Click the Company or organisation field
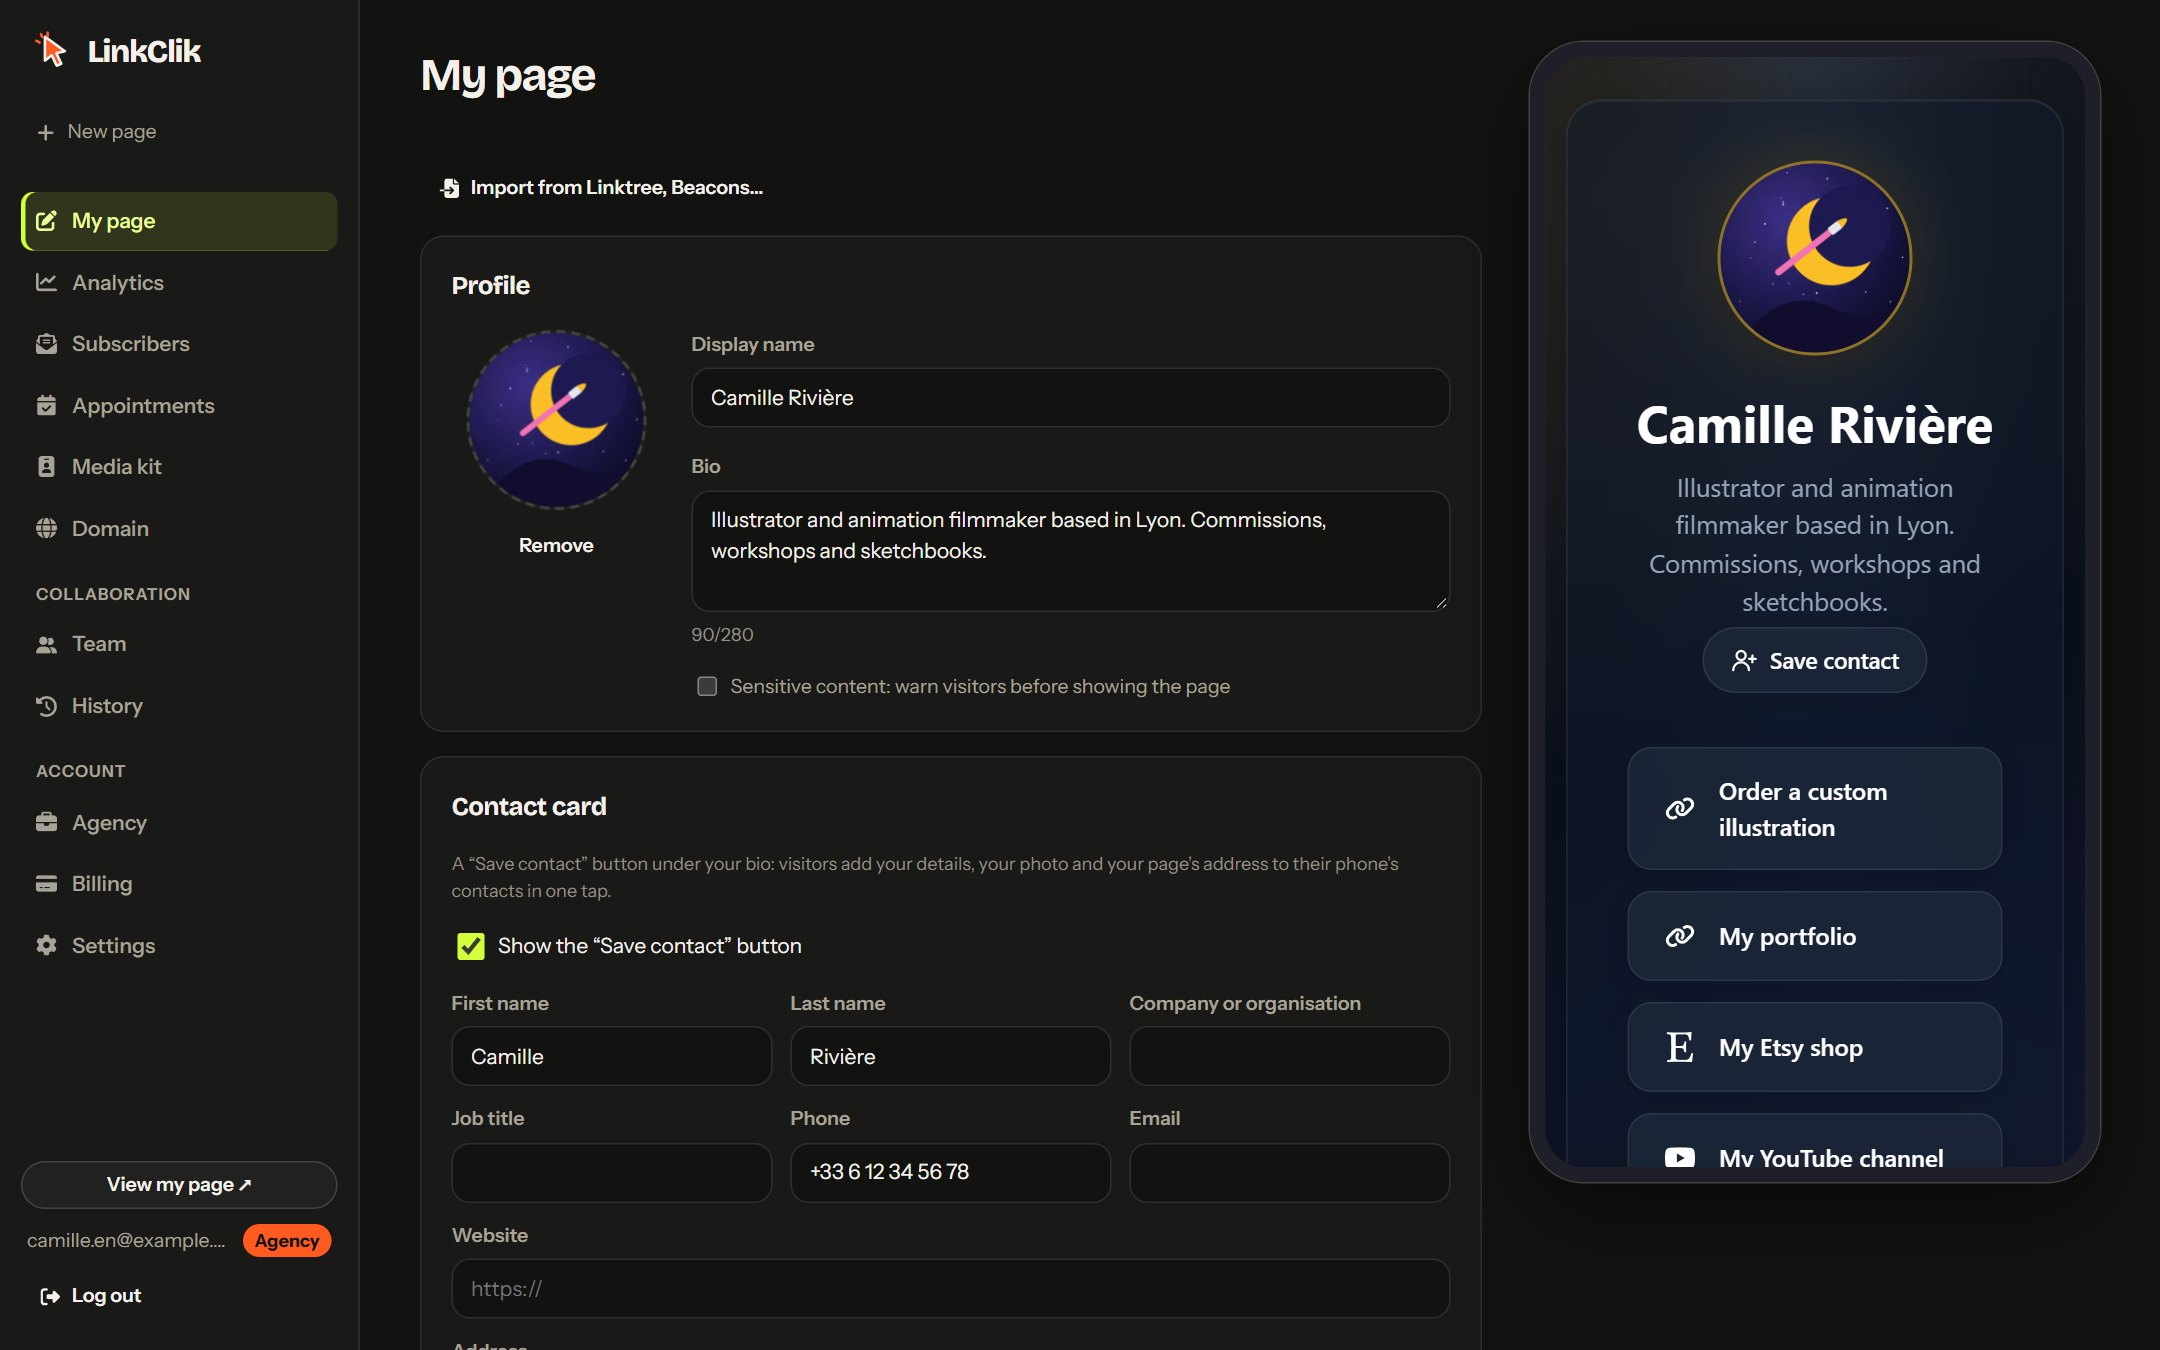 pos(1290,1056)
